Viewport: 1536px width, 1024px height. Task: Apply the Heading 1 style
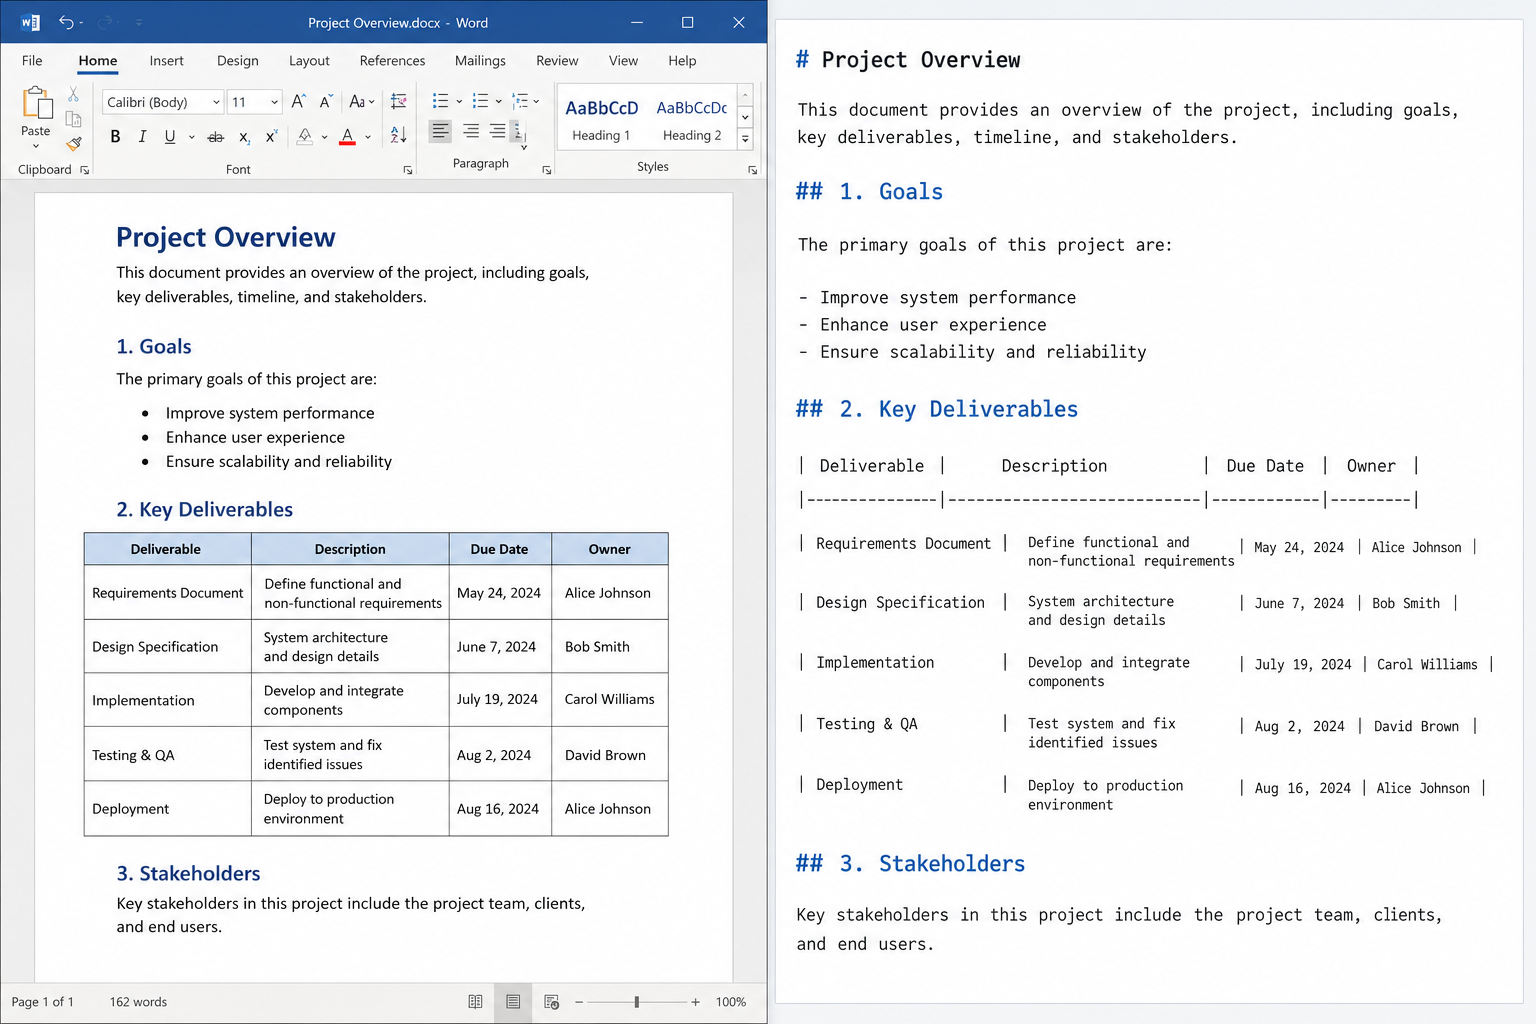[x=601, y=120]
